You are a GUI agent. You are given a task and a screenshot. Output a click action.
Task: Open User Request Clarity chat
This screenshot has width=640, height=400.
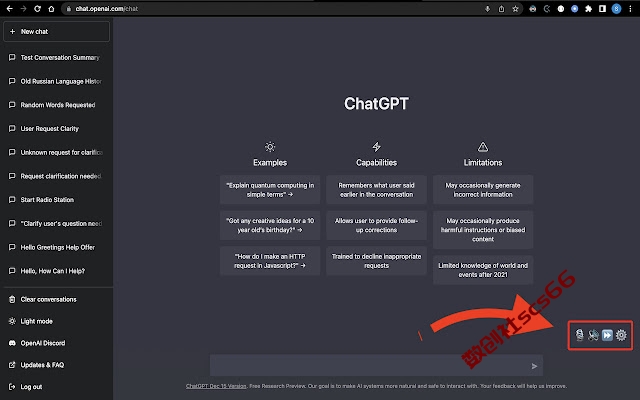coord(56,129)
